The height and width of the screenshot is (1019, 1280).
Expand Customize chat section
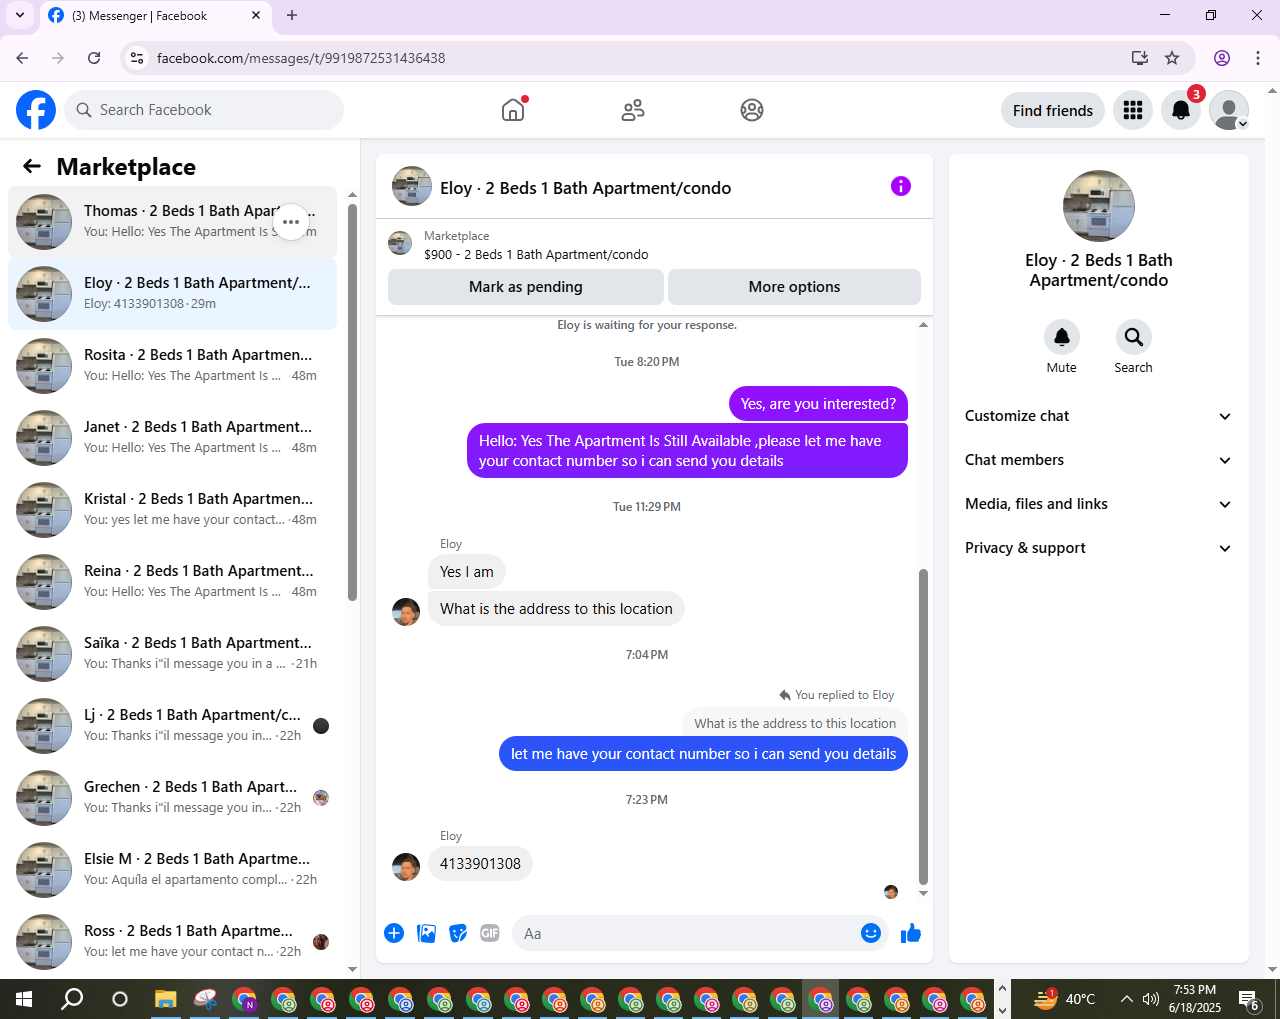1098,416
